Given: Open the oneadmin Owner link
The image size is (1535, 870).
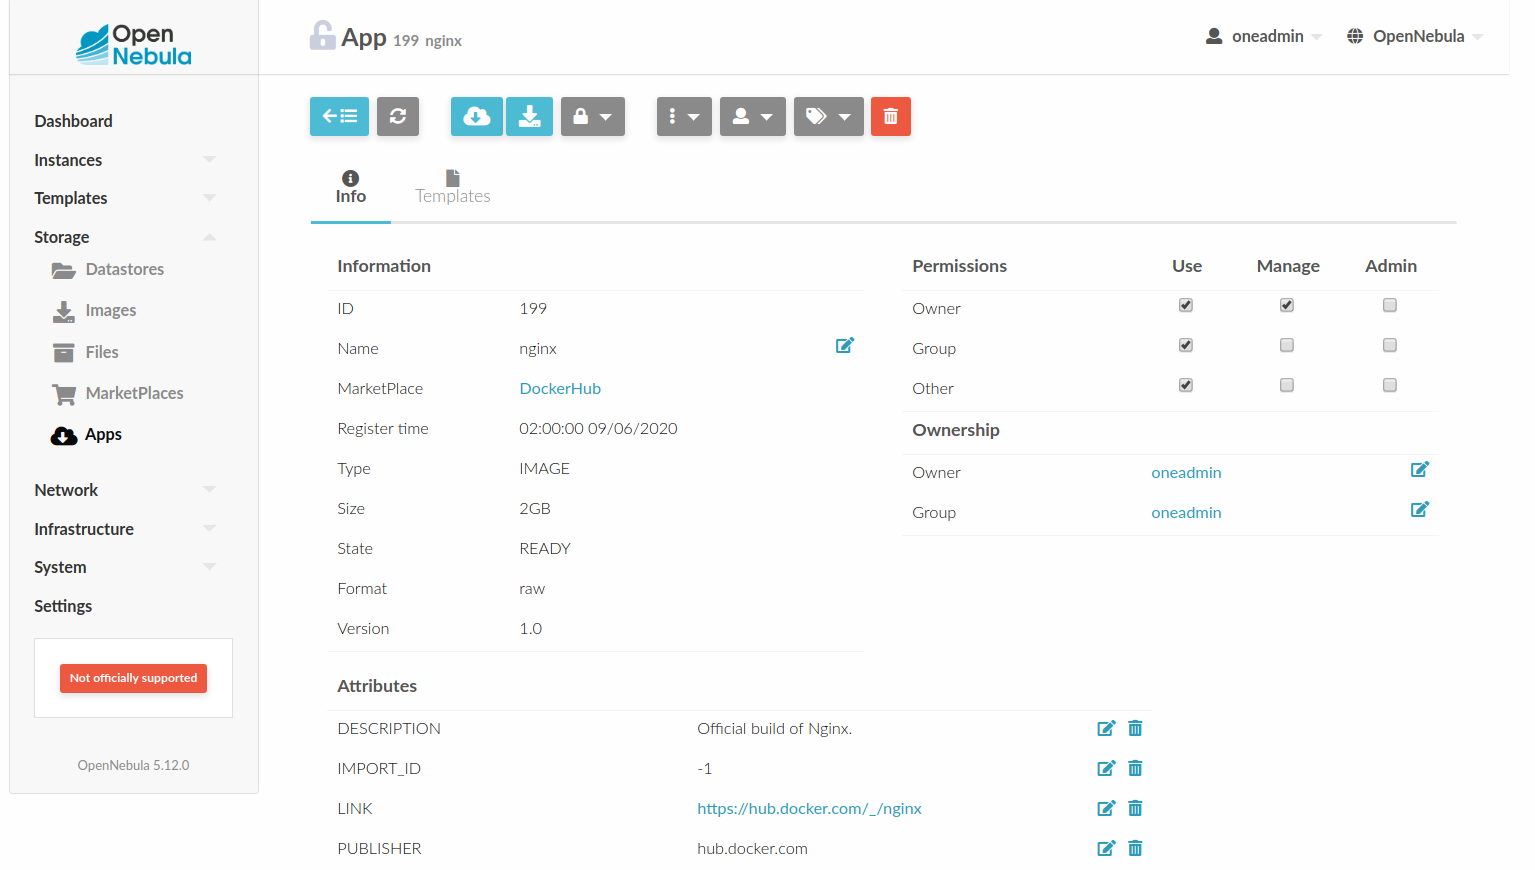Looking at the screenshot, I should pyautogui.click(x=1186, y=472).
